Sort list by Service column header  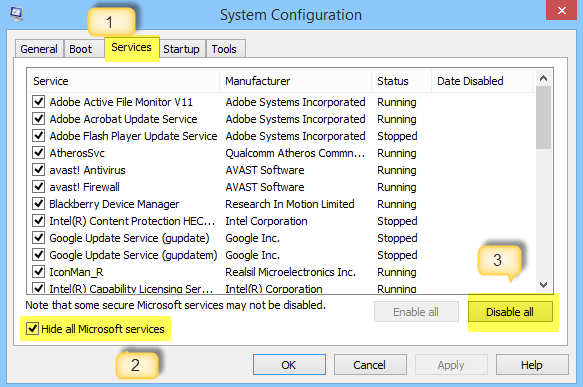(123, 81)
